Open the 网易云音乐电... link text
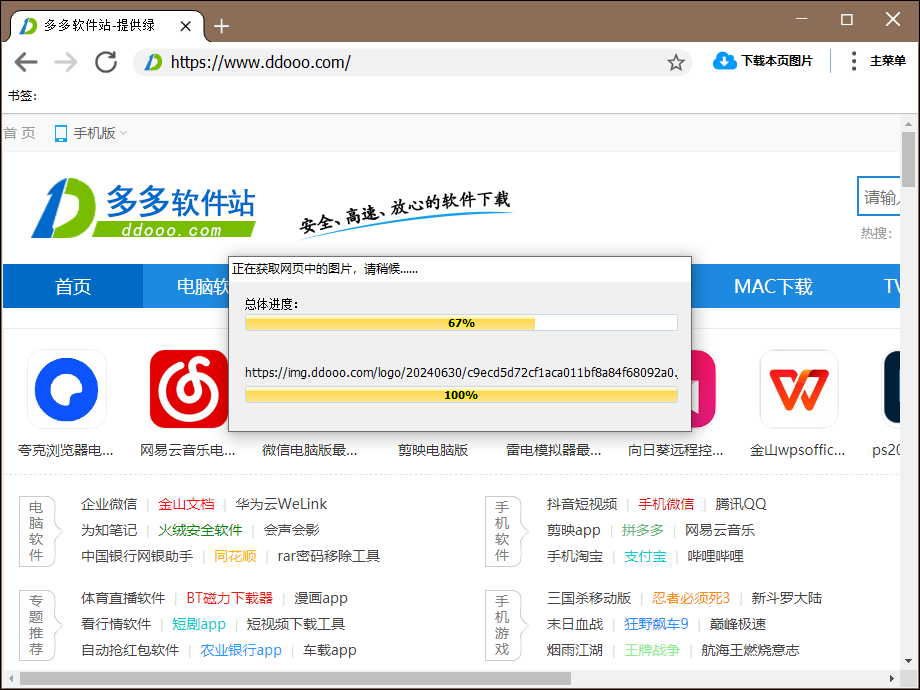Viewport: 920px width, 690px height. tap(188, 450)
